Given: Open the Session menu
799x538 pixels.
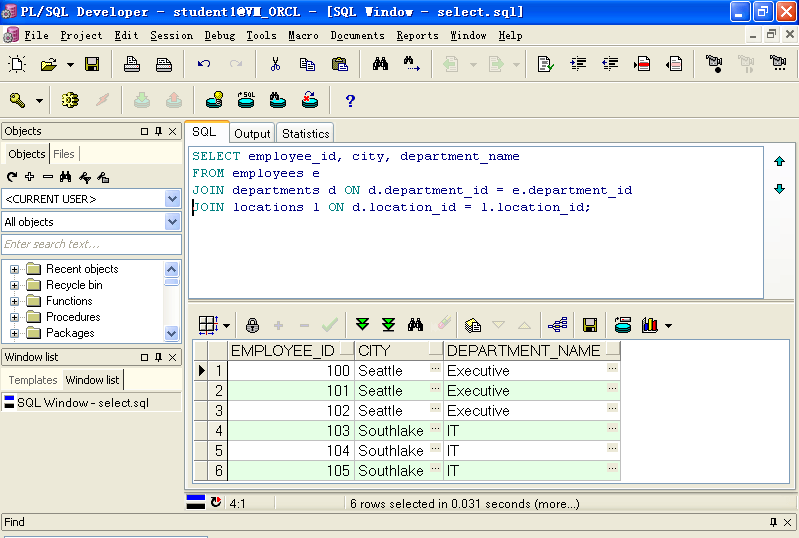Looking at the screenshot, I should coord(171,35).
